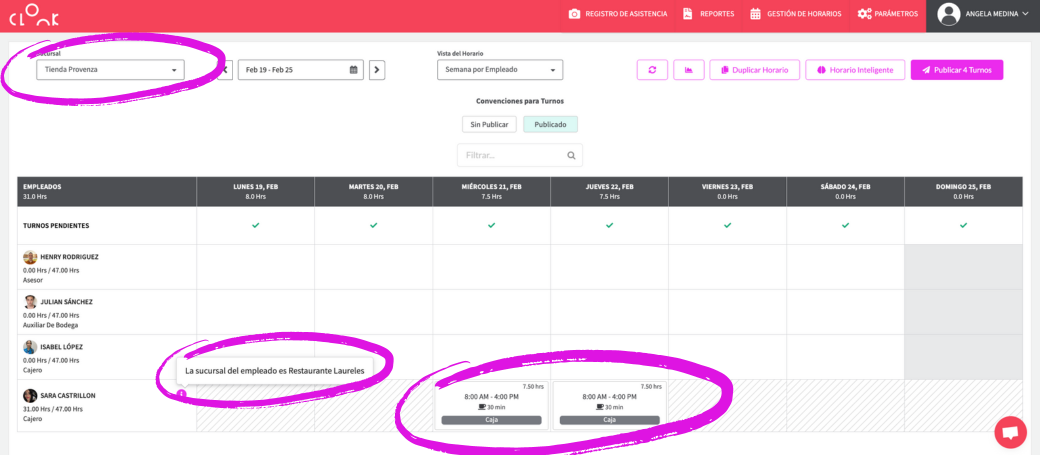Image resolution: width=1040 pixels, height=455 pixels.
Task: Go to next week arrow
Action: point(377,70)
